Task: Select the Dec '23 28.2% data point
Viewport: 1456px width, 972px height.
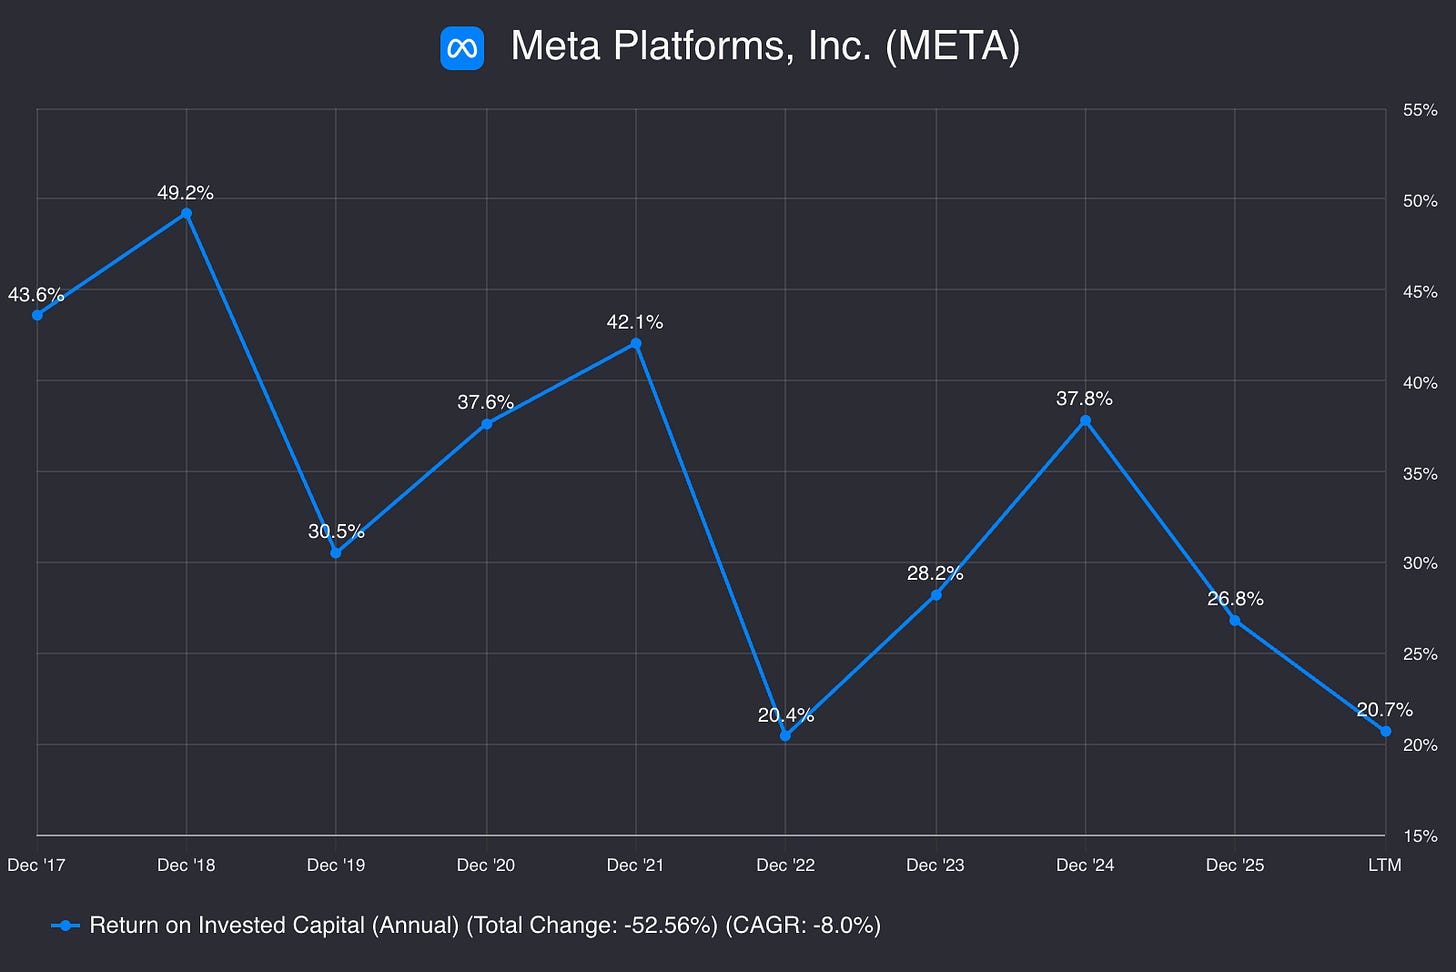Action: (x=935, y=595)
